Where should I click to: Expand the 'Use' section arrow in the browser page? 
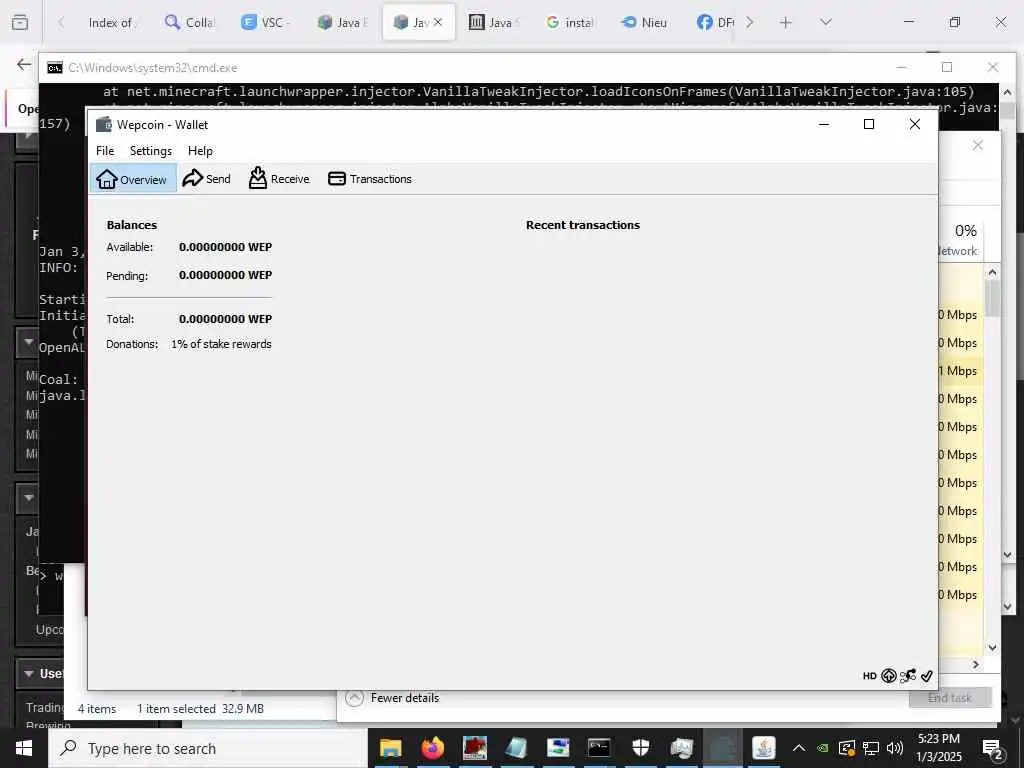click(29, 673)
